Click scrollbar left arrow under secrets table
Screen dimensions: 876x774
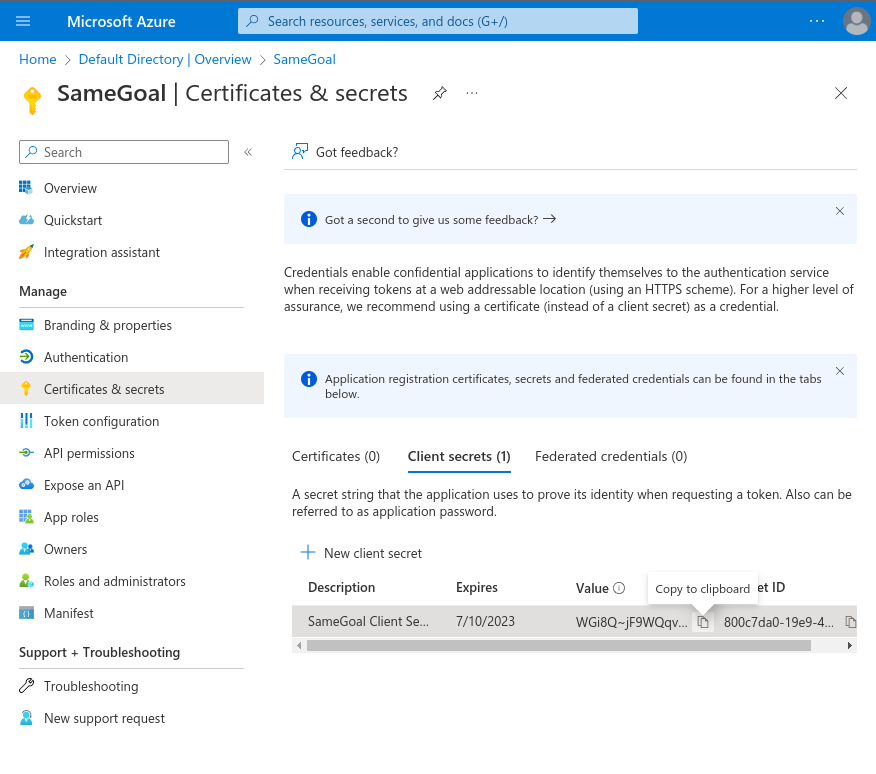299,645
